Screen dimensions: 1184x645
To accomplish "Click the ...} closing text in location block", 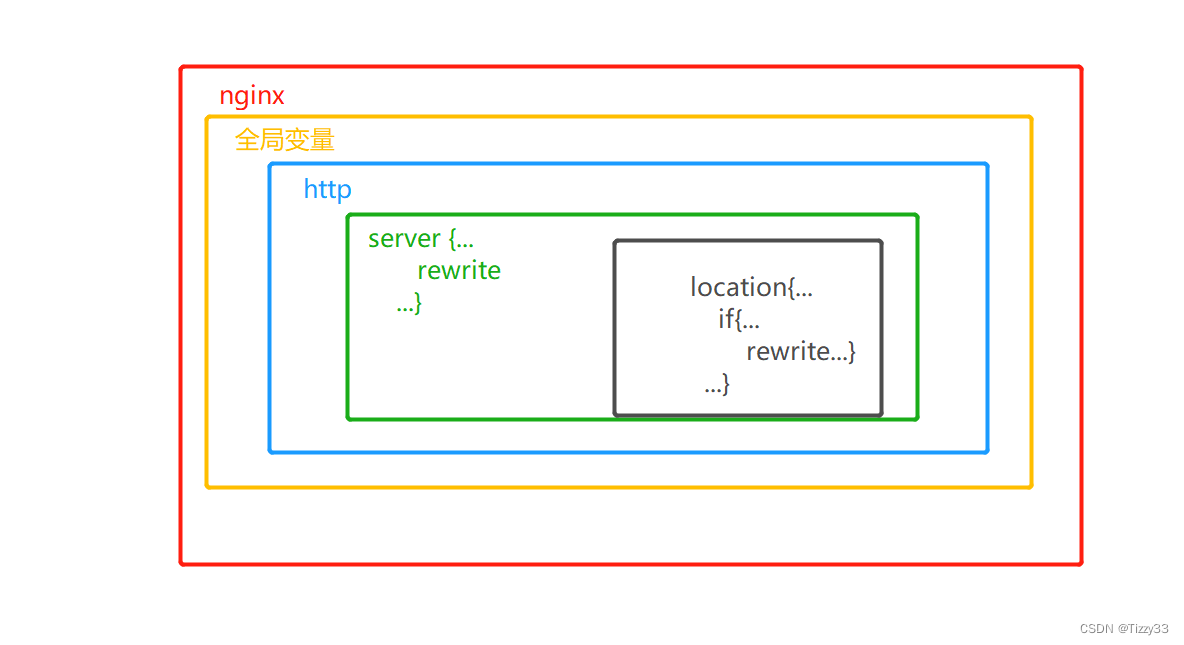I will coord(715,383).
